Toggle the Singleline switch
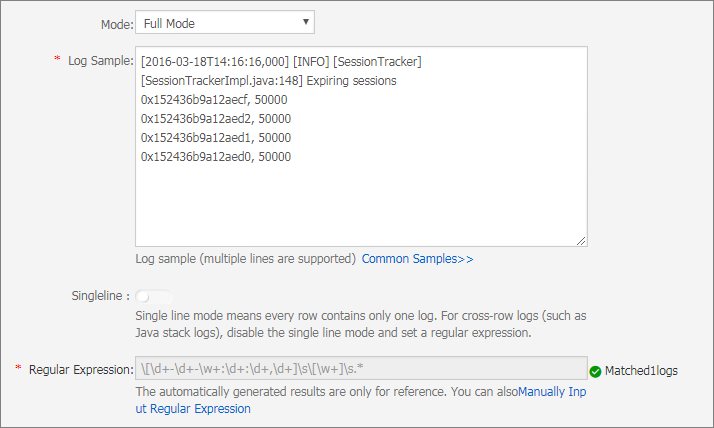Viewport: 714px width, 428px height. tap(153, 297)
